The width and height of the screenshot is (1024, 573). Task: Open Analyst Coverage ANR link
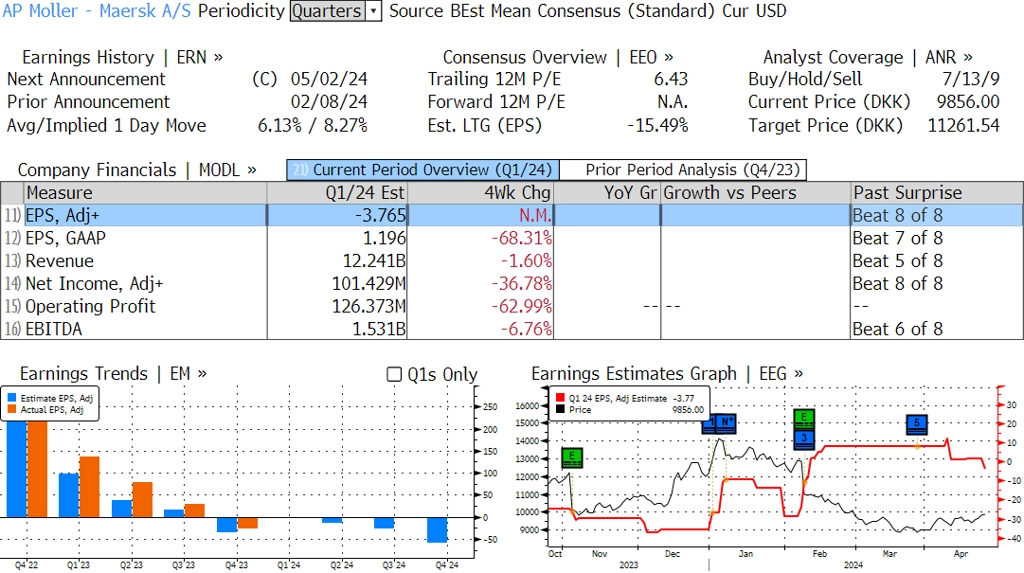click(868, 57)
